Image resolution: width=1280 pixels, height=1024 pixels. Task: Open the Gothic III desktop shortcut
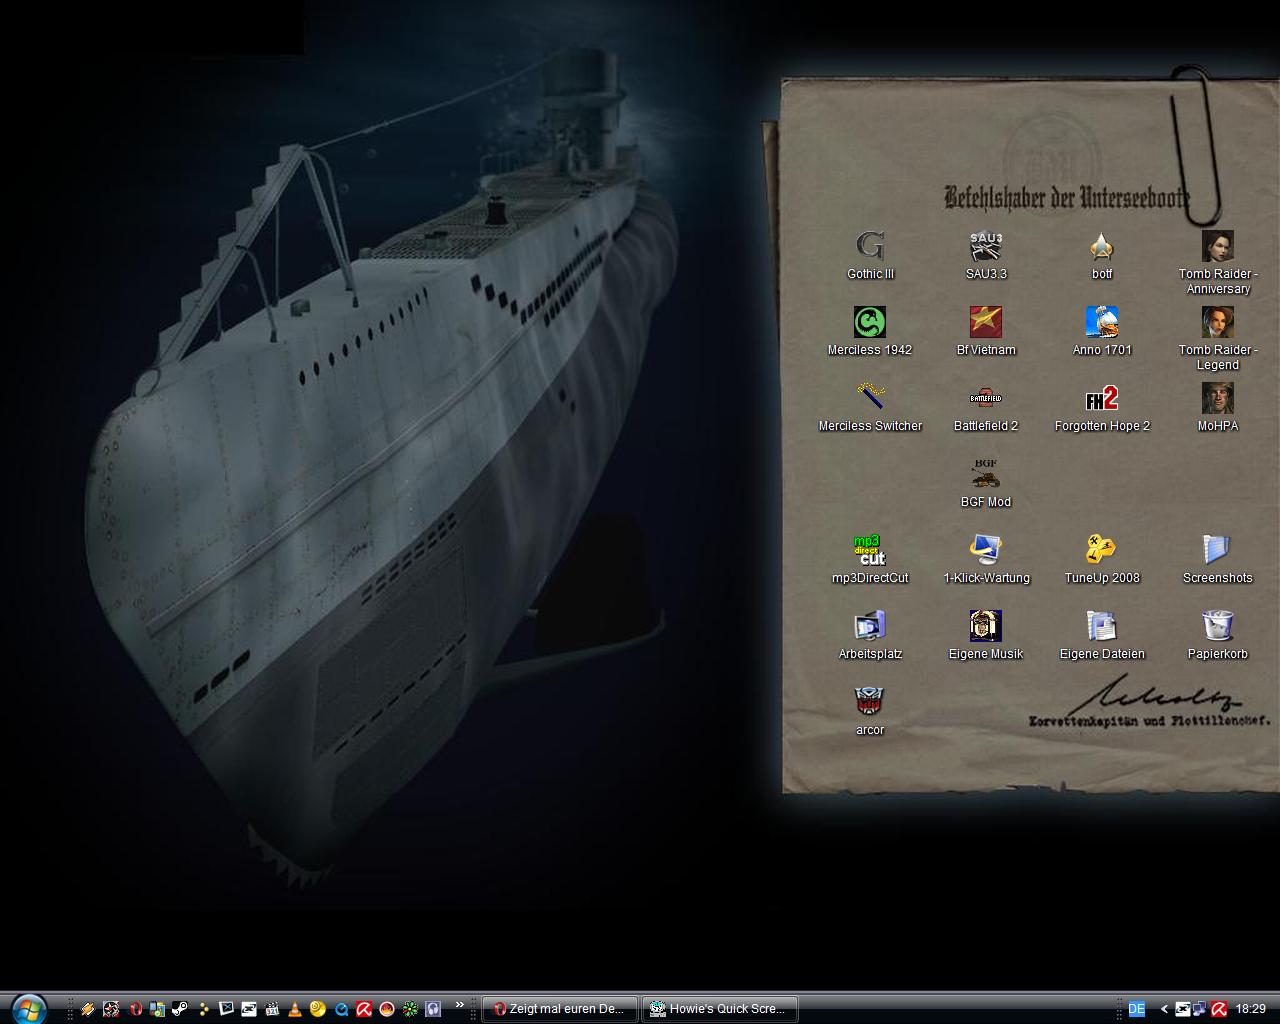click(x=870, y=256)
